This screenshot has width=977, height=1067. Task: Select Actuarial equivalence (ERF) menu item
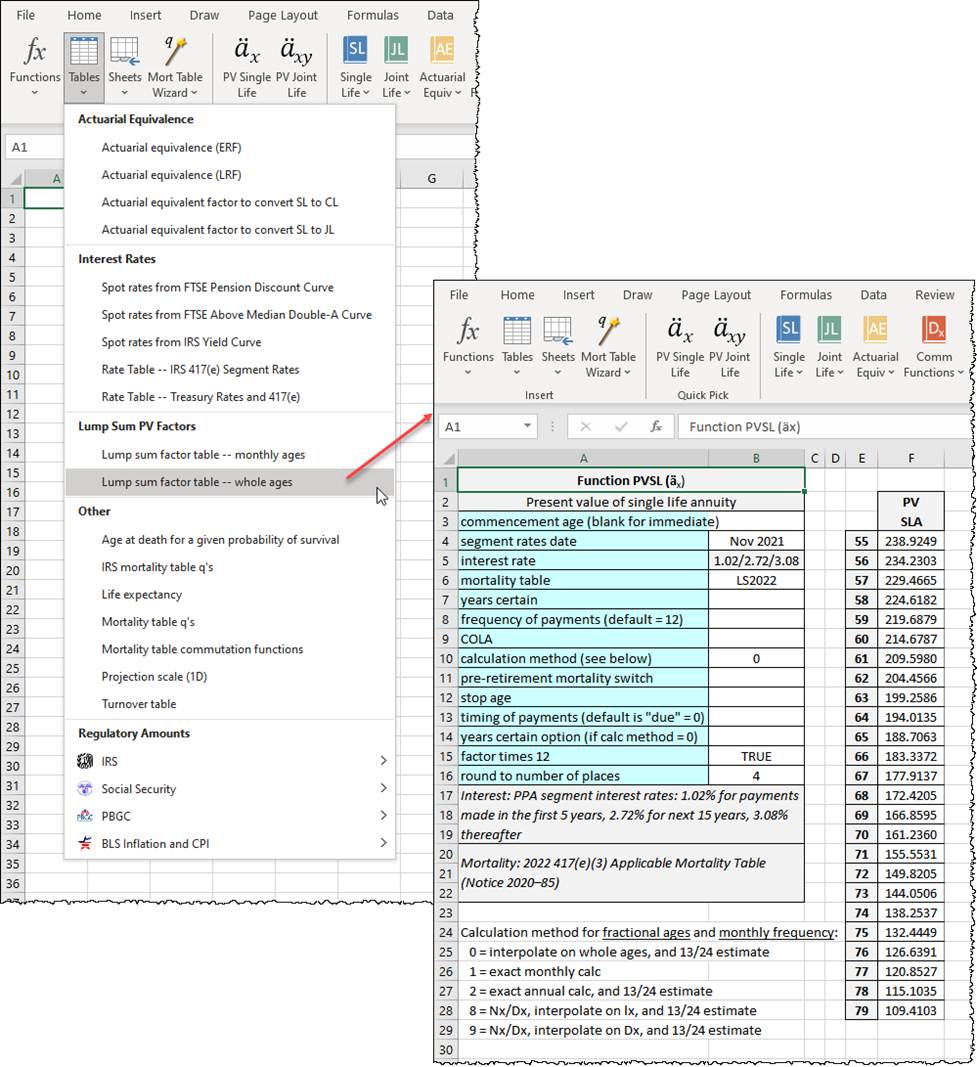click(x=231, y=148)
